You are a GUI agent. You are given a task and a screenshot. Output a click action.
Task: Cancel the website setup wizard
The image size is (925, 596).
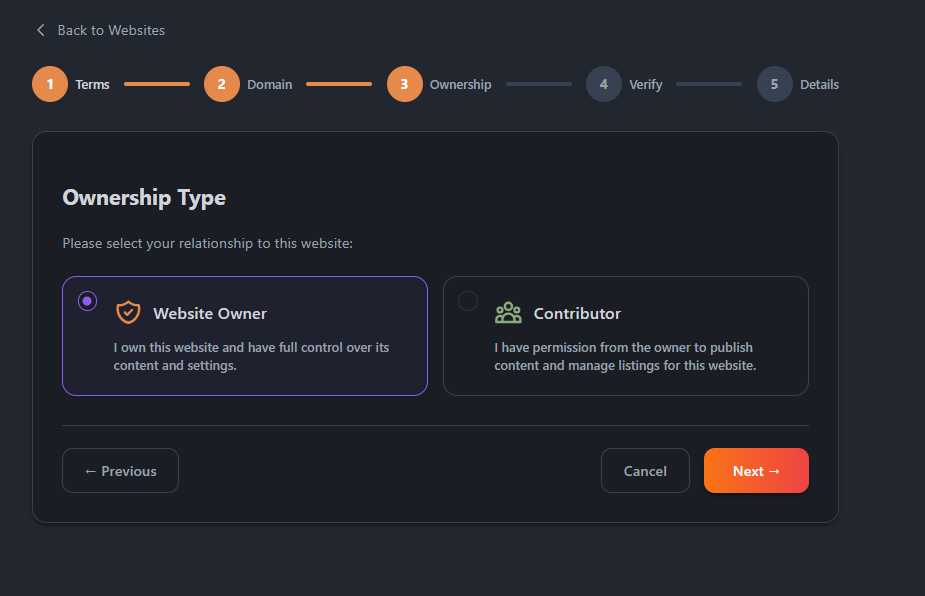645,470
